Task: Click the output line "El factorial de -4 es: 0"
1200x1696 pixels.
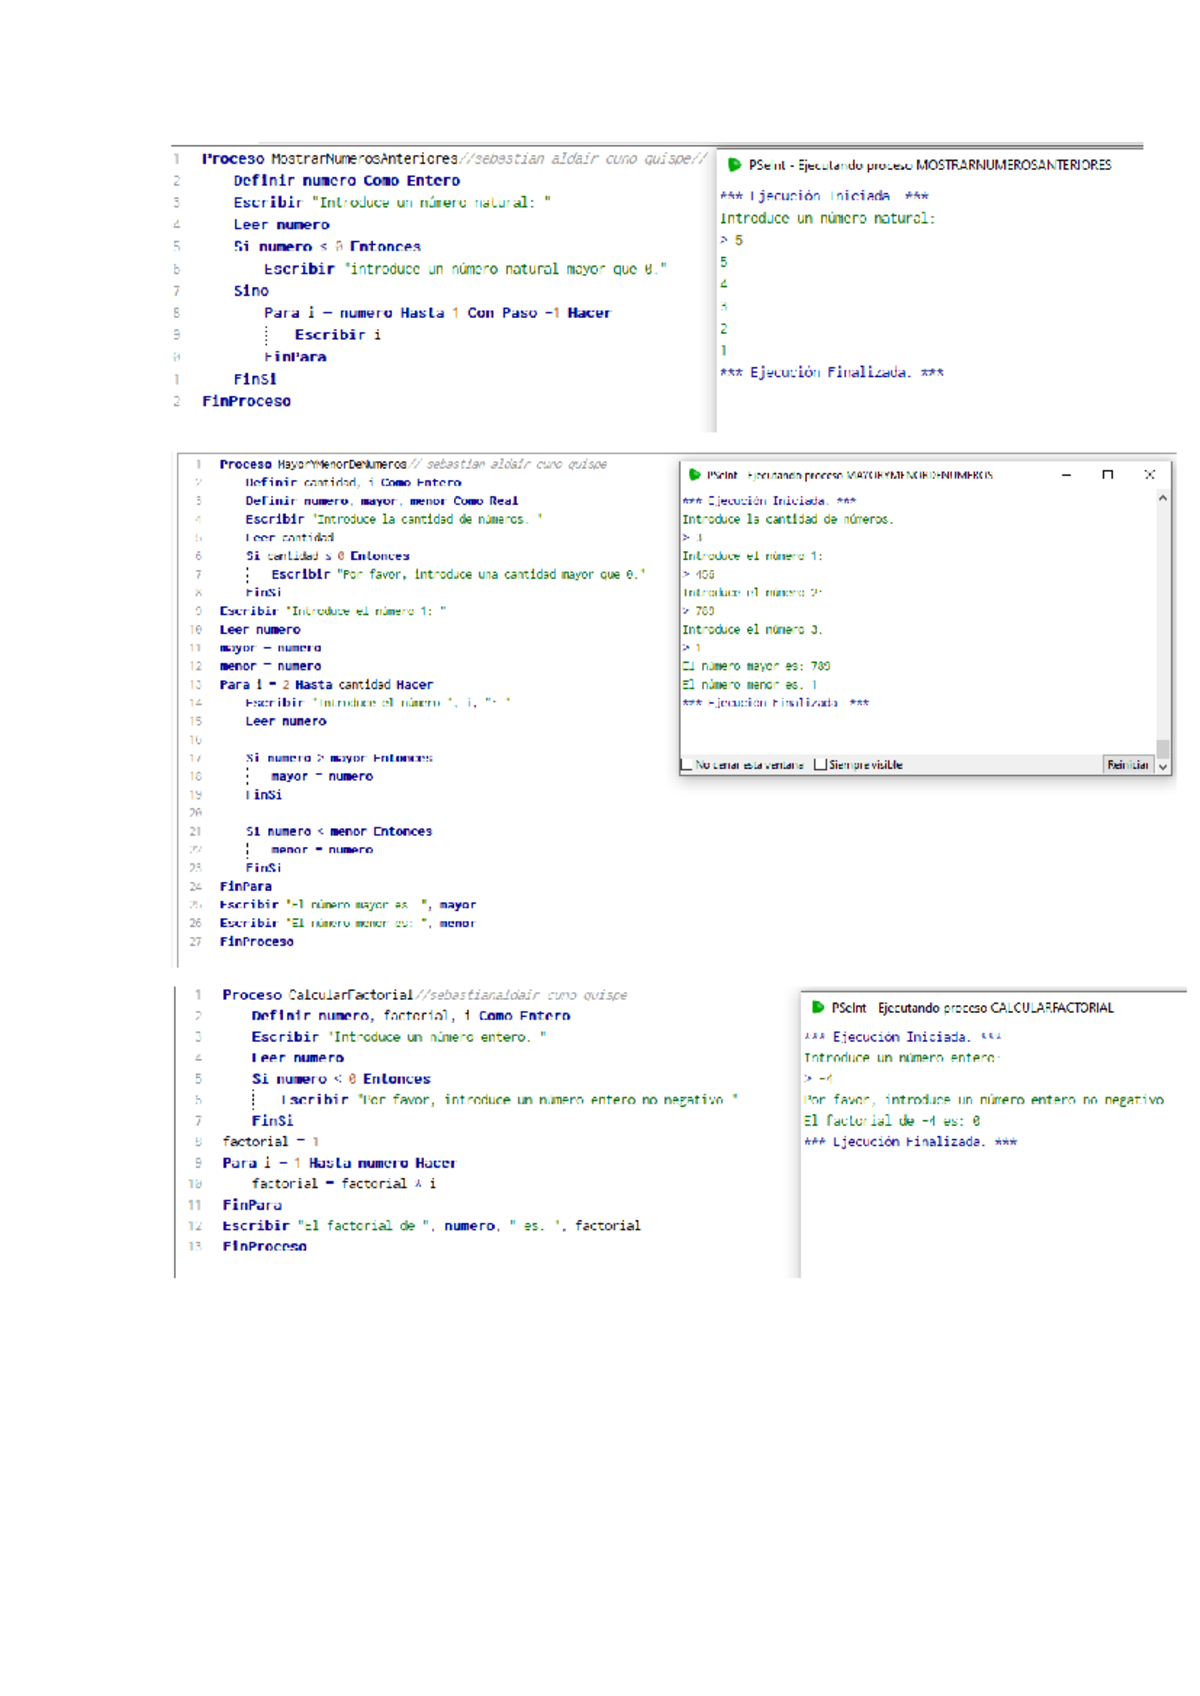Action: pyautogui.click(x=892, y=1121)
